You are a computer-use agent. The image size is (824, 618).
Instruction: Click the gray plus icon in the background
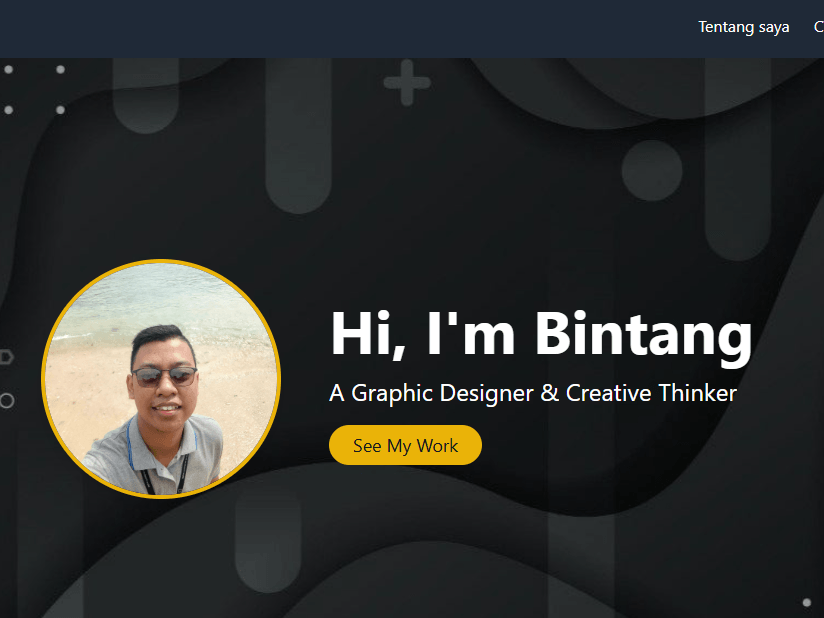coord(407,82)
